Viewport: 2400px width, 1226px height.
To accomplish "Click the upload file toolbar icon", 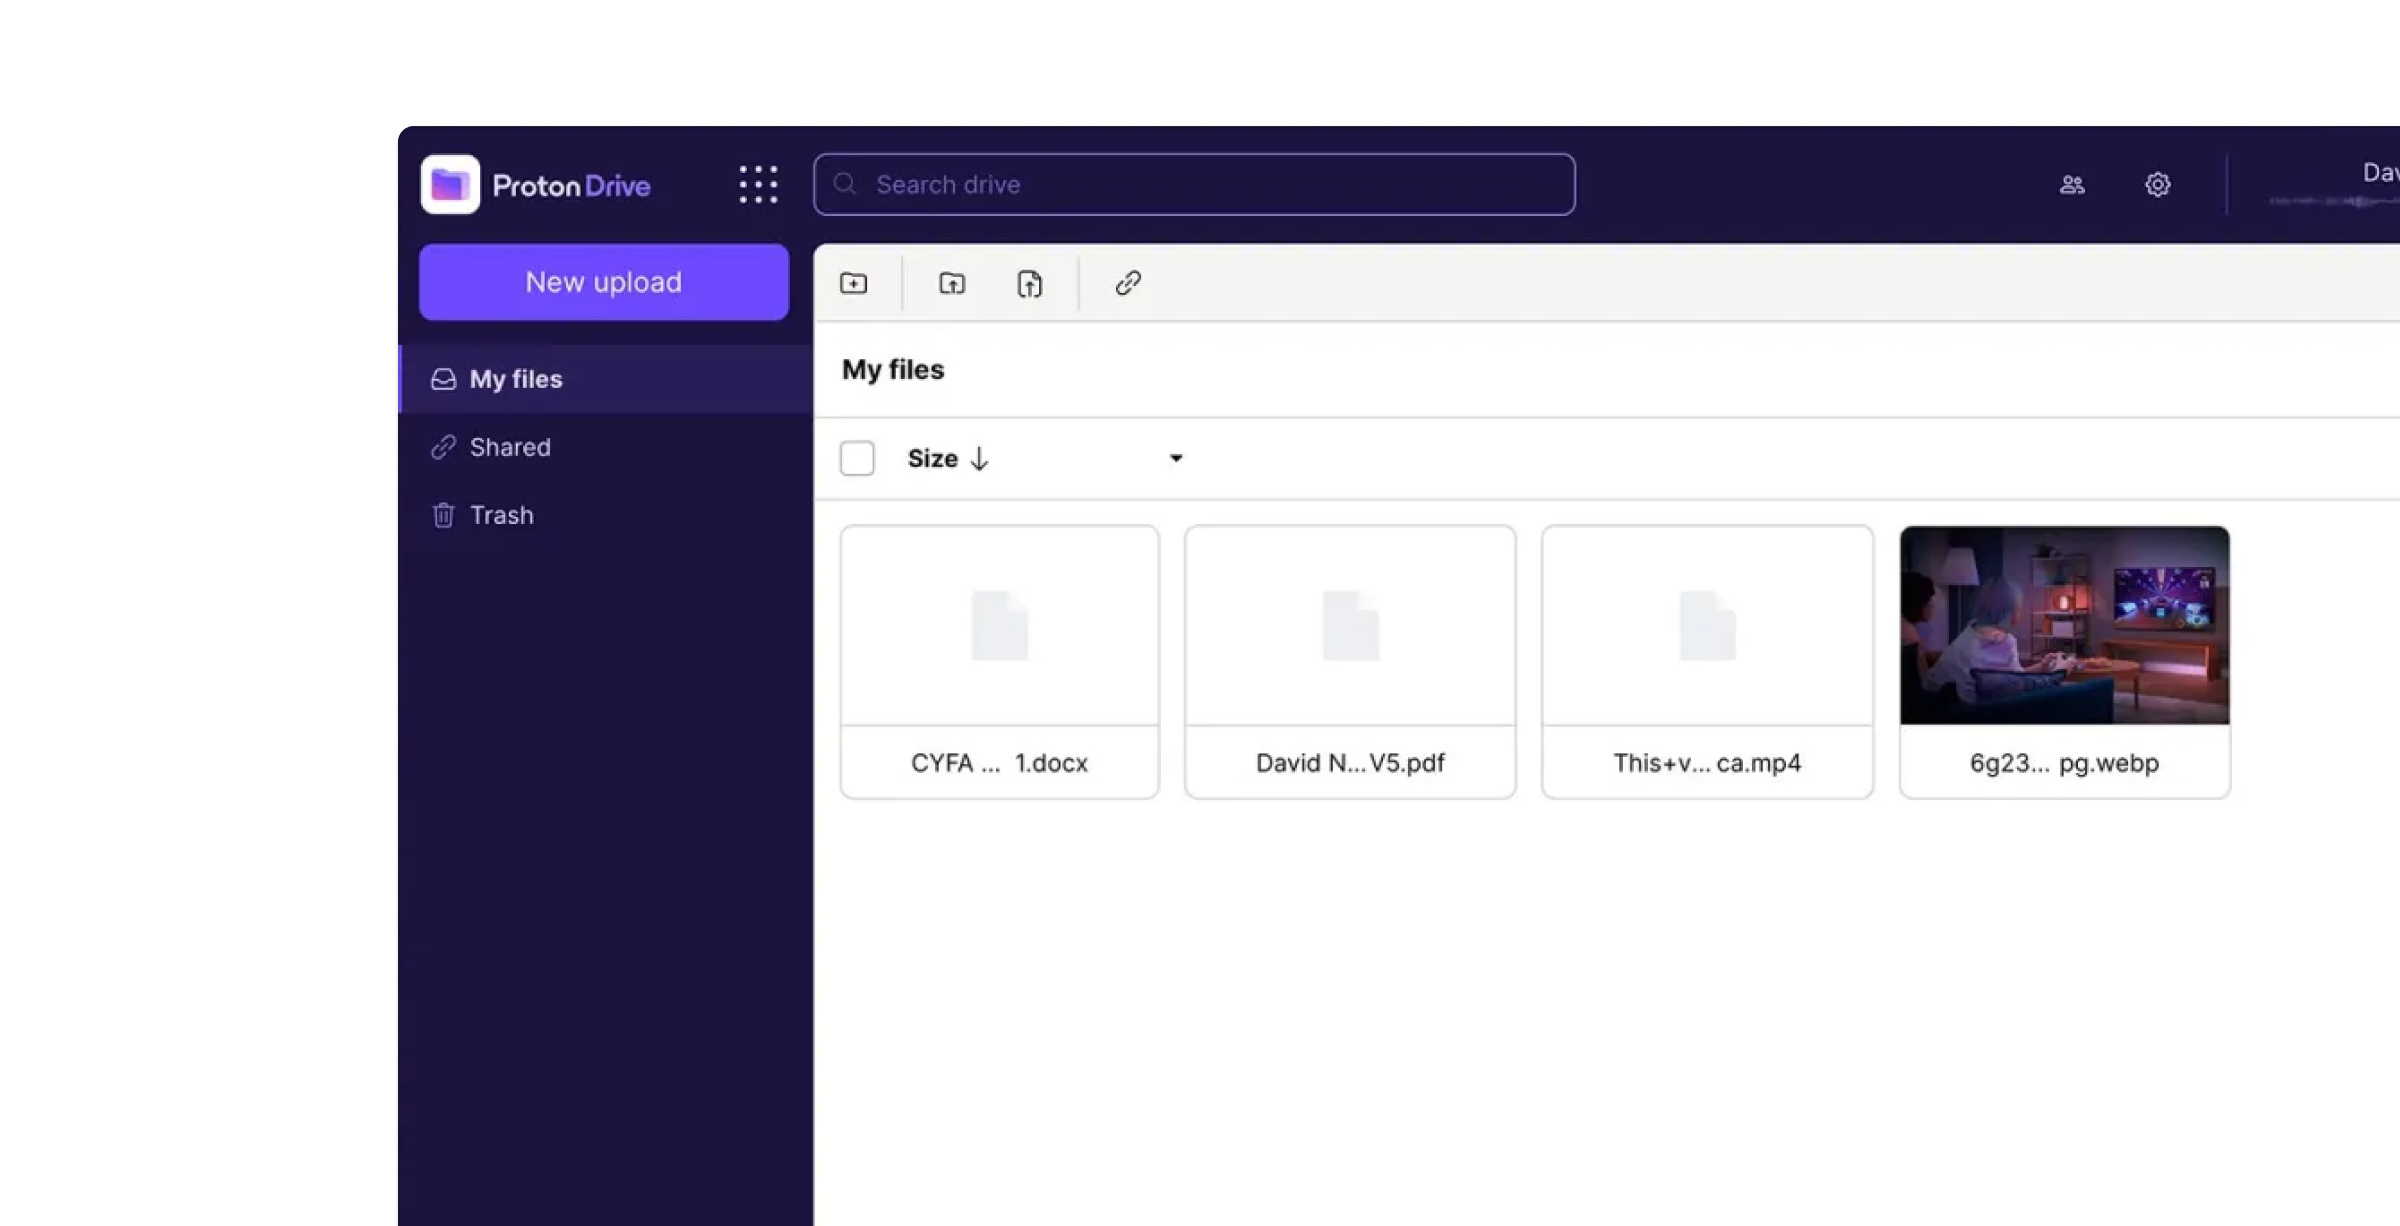I will click(x=1029, y=284).
